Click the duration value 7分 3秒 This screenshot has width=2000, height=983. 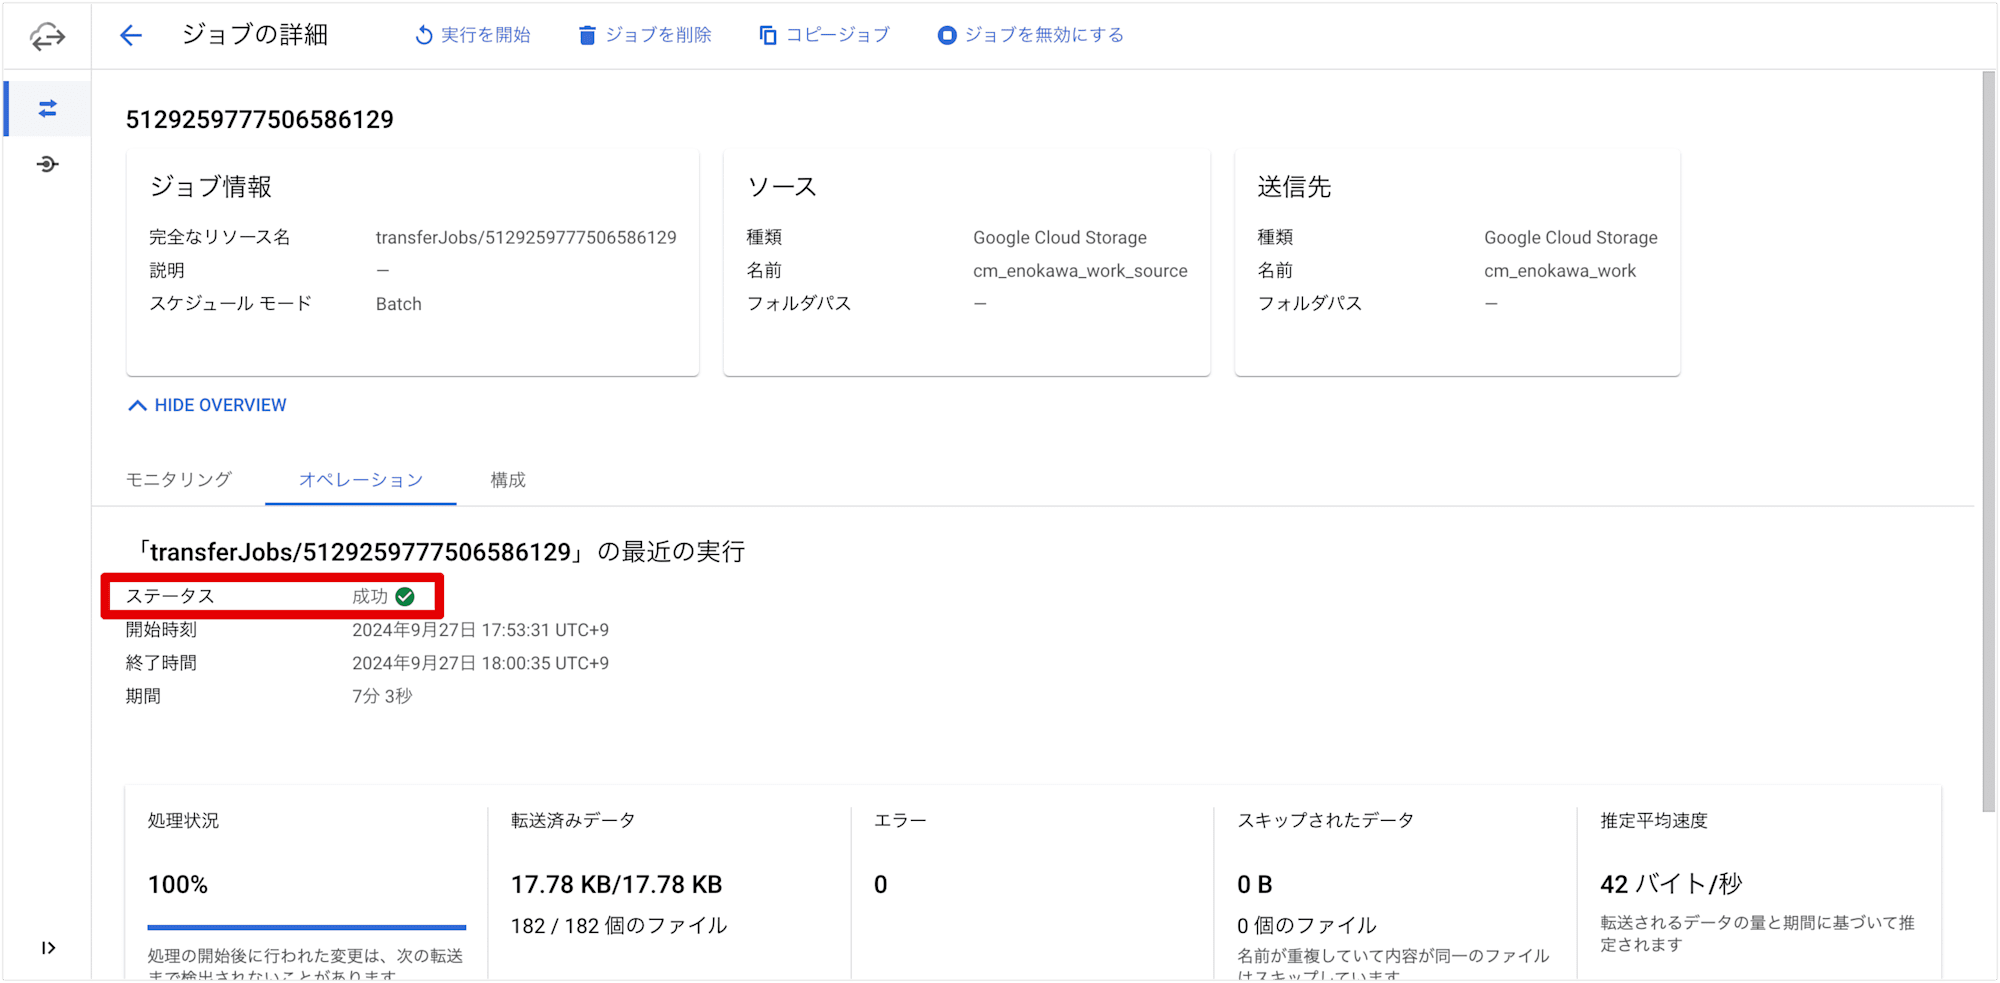tap(382, 696)
